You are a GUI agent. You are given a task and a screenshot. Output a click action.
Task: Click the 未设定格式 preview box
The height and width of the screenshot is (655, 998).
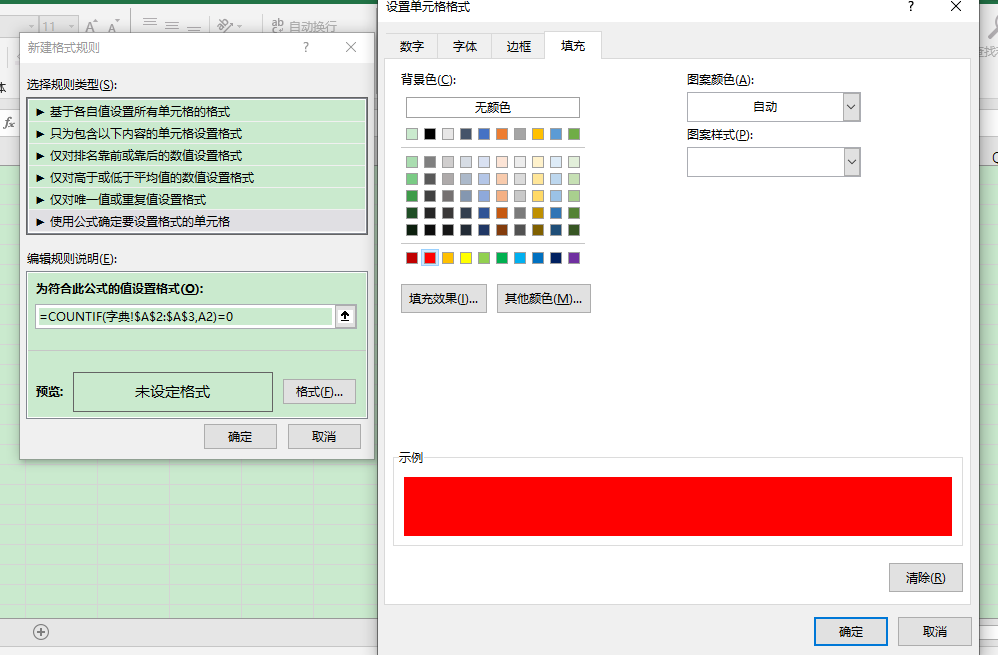(x=173, y=391)
